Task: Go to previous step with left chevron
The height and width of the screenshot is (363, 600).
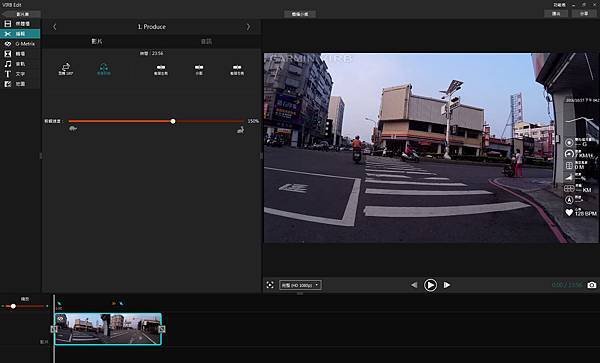Action: (55, 27)
